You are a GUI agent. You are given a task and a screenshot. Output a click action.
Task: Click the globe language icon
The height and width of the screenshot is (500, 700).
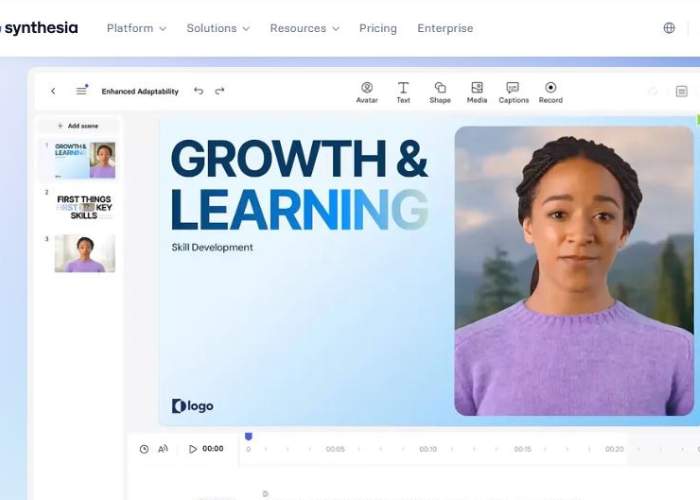click(669, 28)
